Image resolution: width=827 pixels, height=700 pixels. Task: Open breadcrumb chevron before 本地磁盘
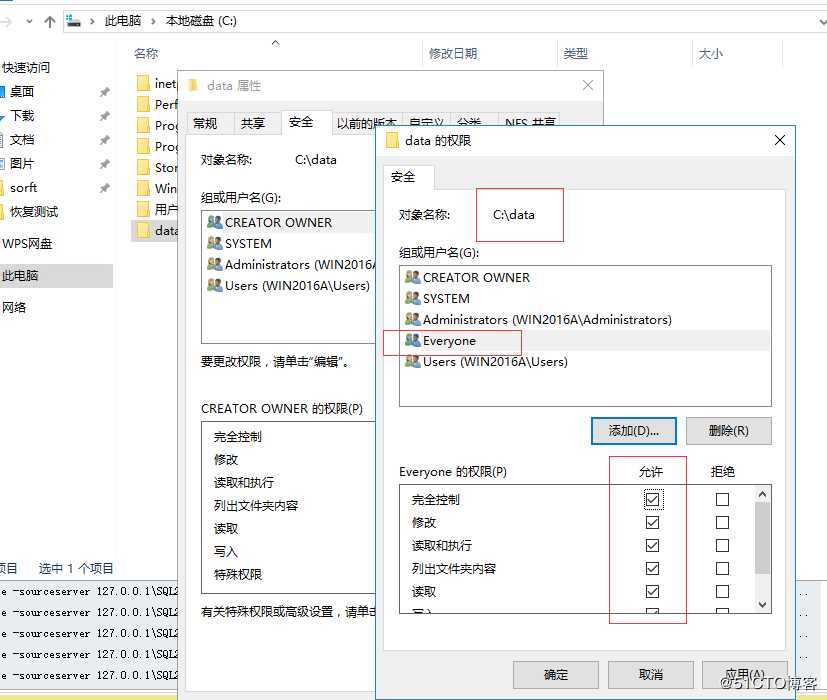153,22
